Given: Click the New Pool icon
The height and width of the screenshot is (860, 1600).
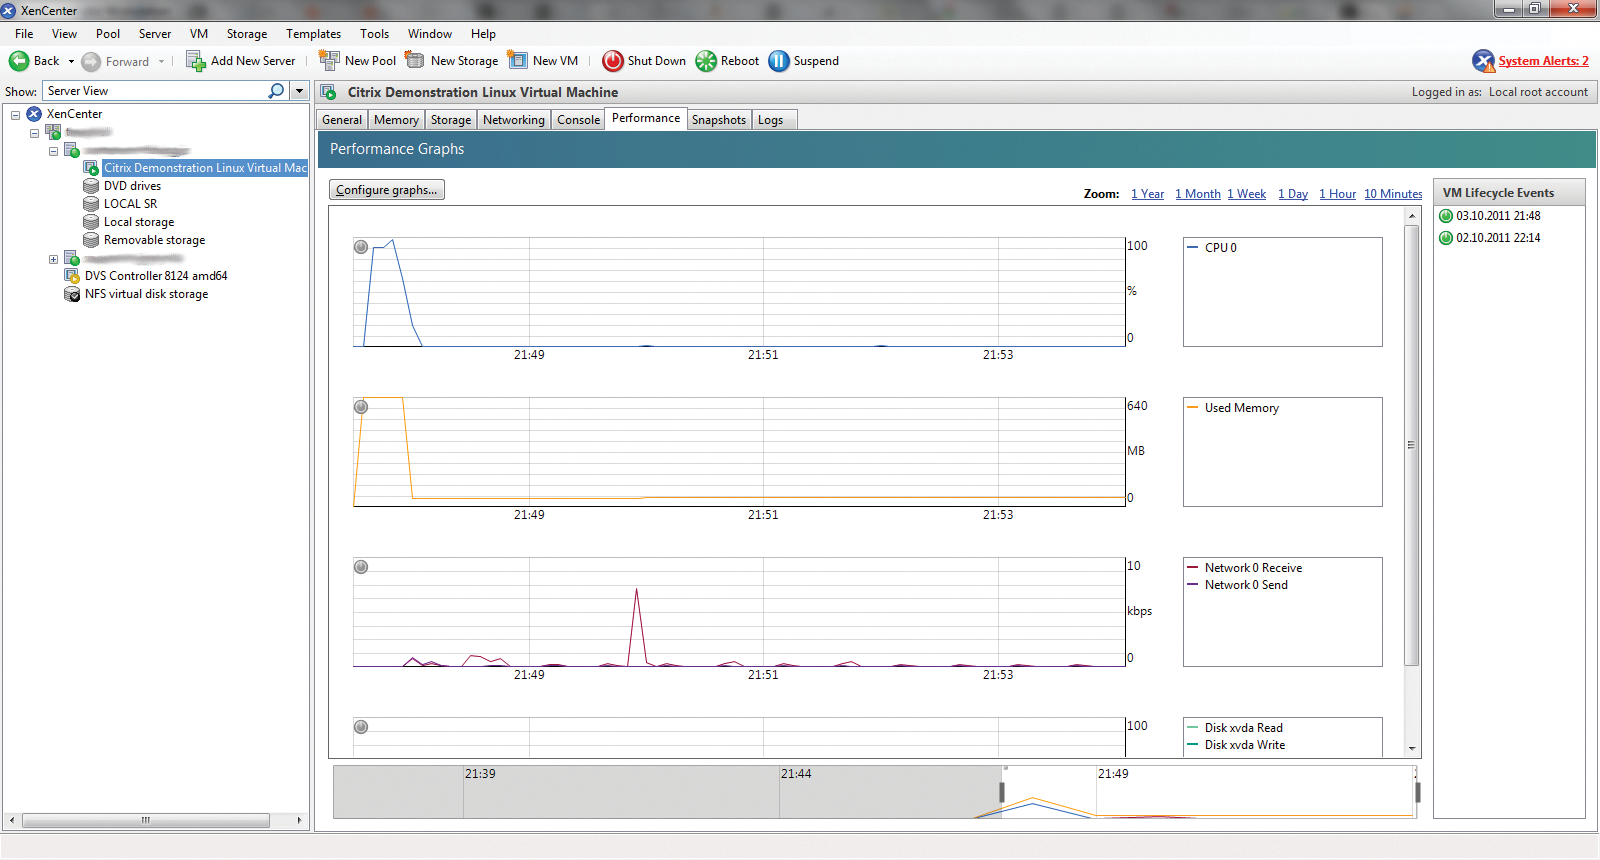Looking at the screenshot, I should click(x=329, y=61).
